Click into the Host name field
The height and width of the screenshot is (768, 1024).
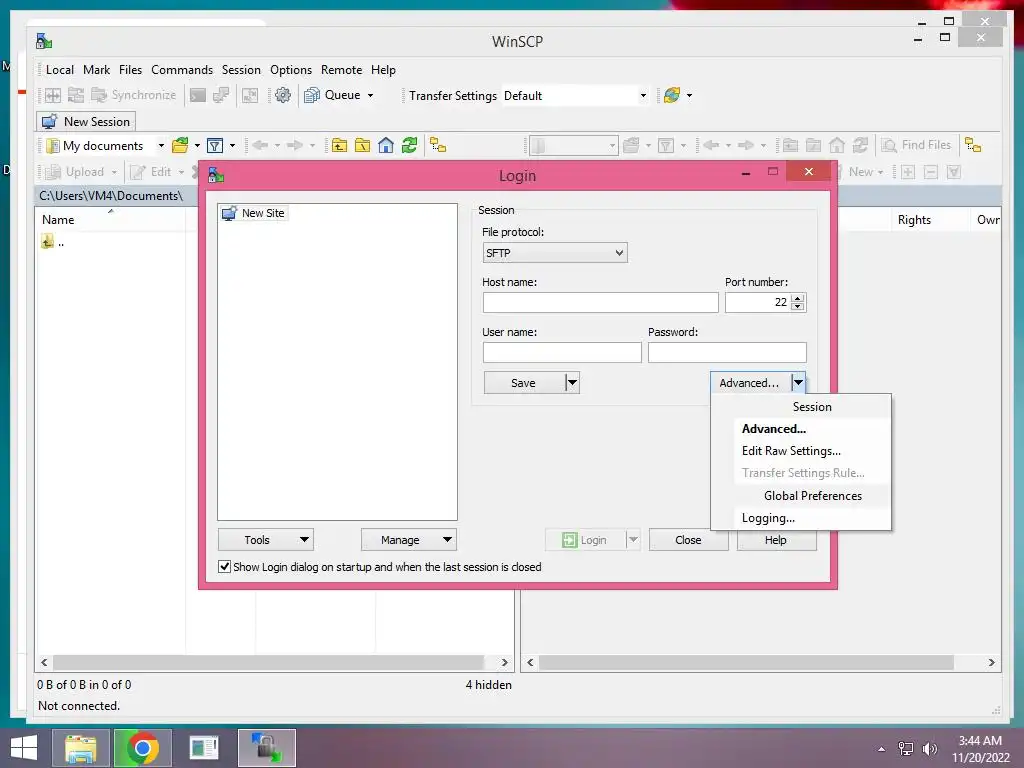pos(600,302)
